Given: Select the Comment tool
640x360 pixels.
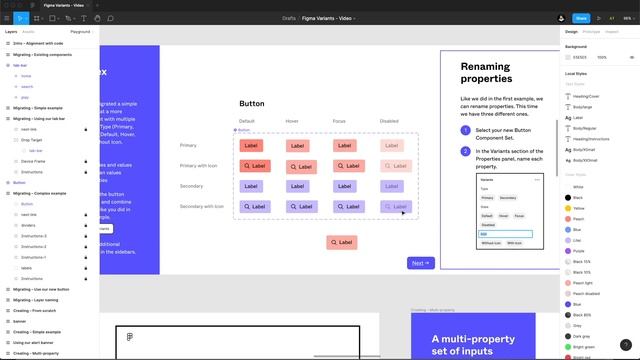Looking at the screenshot, I should (111, 18).
